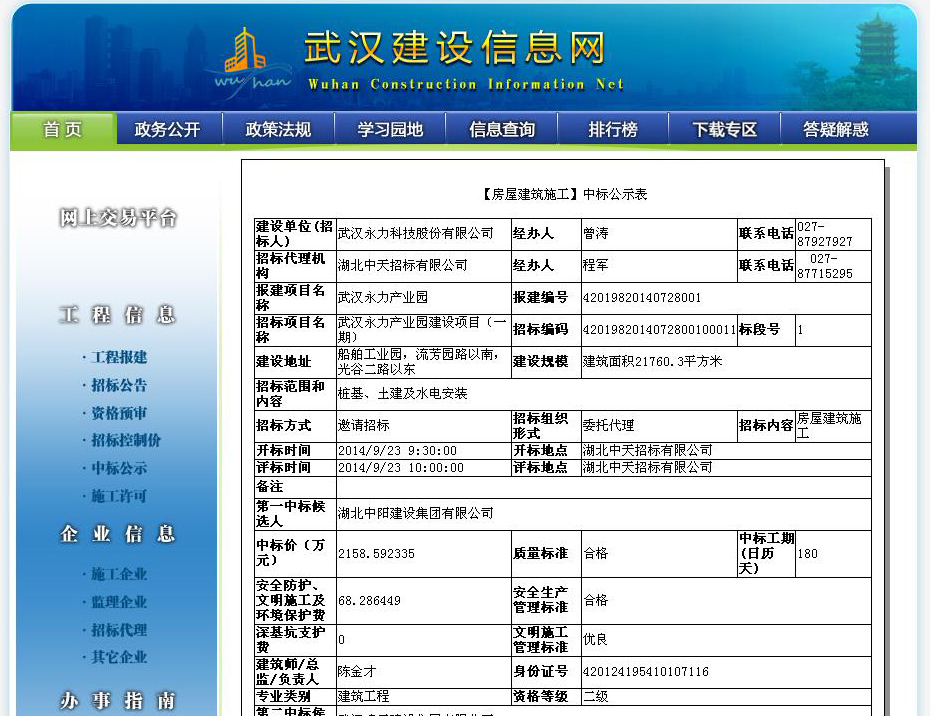The width and height of the screenshot is (938, 716).
Task: Open the 首页 home tab
Action: (63, 129)
